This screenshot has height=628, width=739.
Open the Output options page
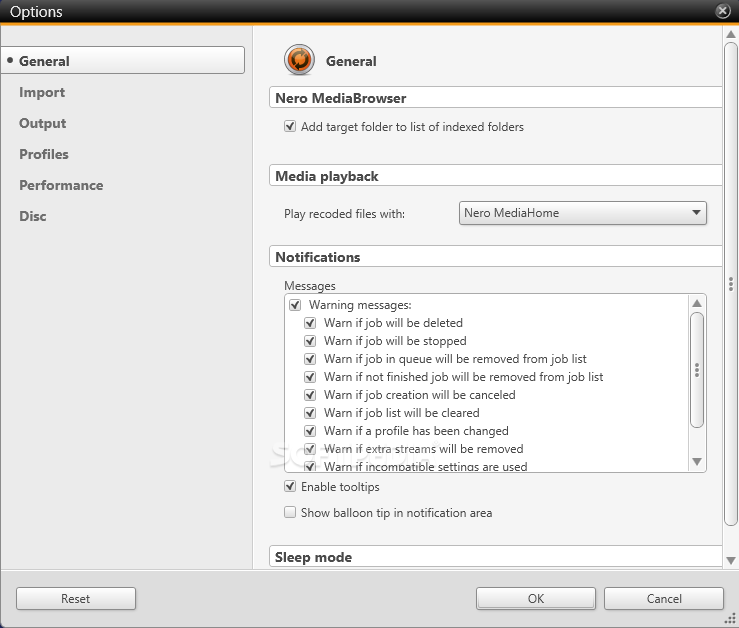point(42,123)
